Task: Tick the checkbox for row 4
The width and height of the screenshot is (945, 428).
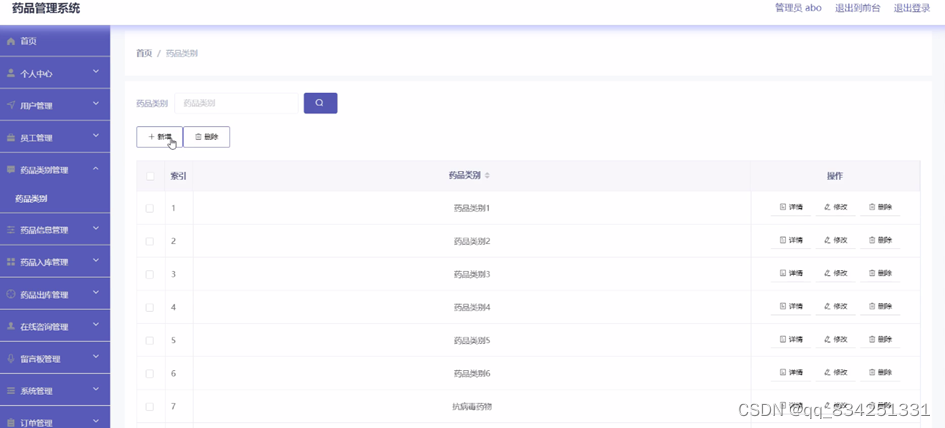Action: [x=150, y=307]
